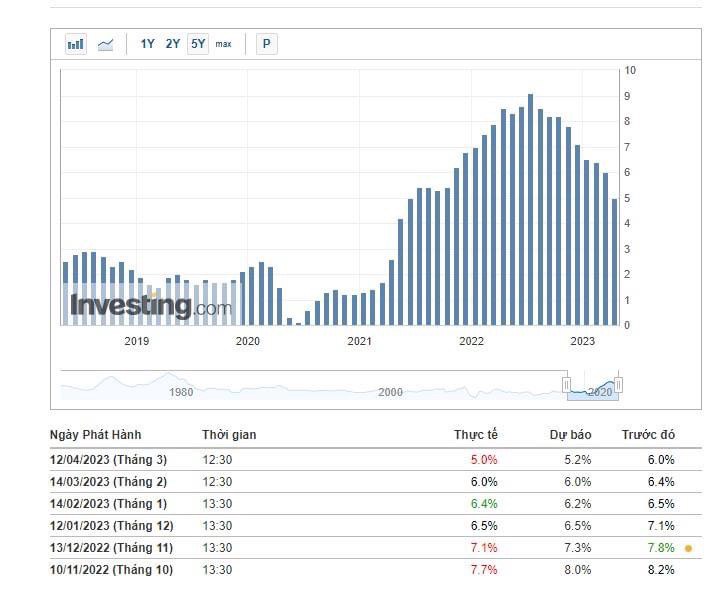This screenshot has width=718, height=592.
Task: Grab the left range slider handle
Action: (x=566, y=385)
